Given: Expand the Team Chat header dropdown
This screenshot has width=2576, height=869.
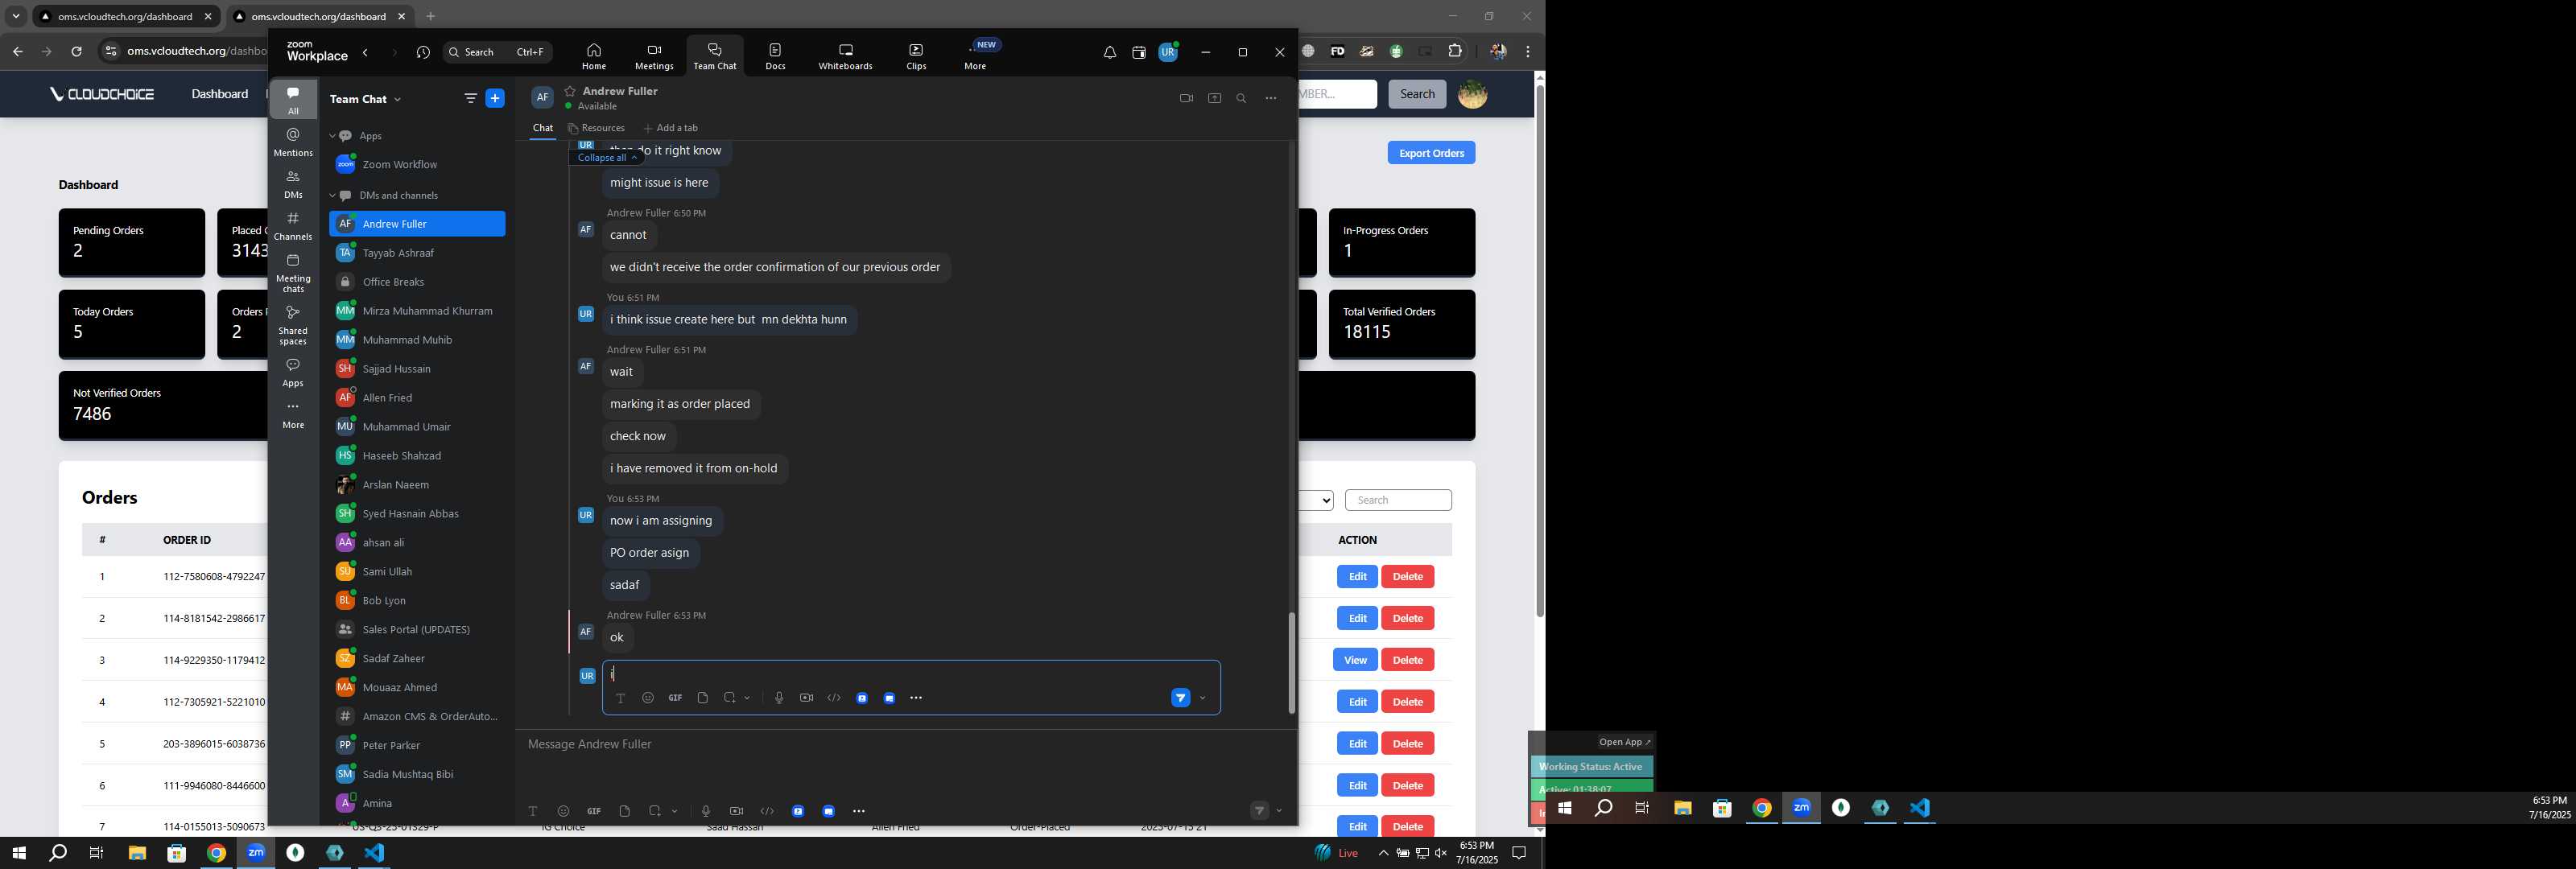Looking at the screenshot, I should [x=397, y=99].
